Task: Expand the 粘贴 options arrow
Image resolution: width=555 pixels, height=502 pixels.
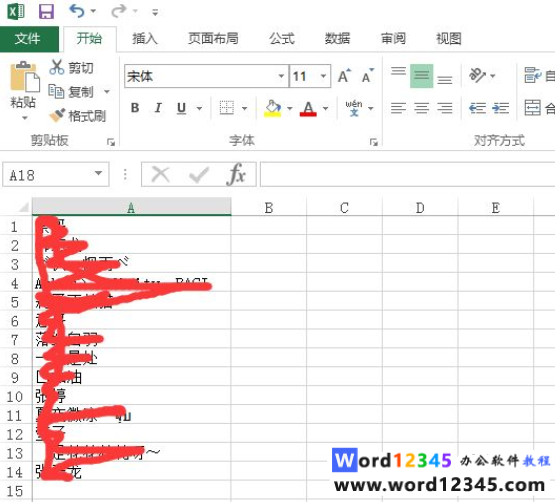Action: click(24, 118)
